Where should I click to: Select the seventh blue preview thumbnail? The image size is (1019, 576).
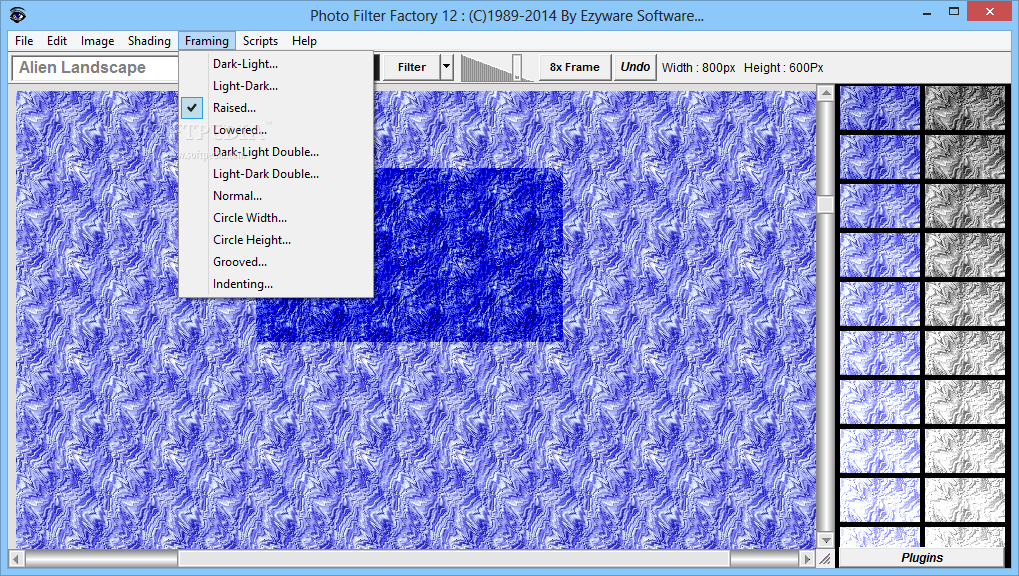coord(880,402)
